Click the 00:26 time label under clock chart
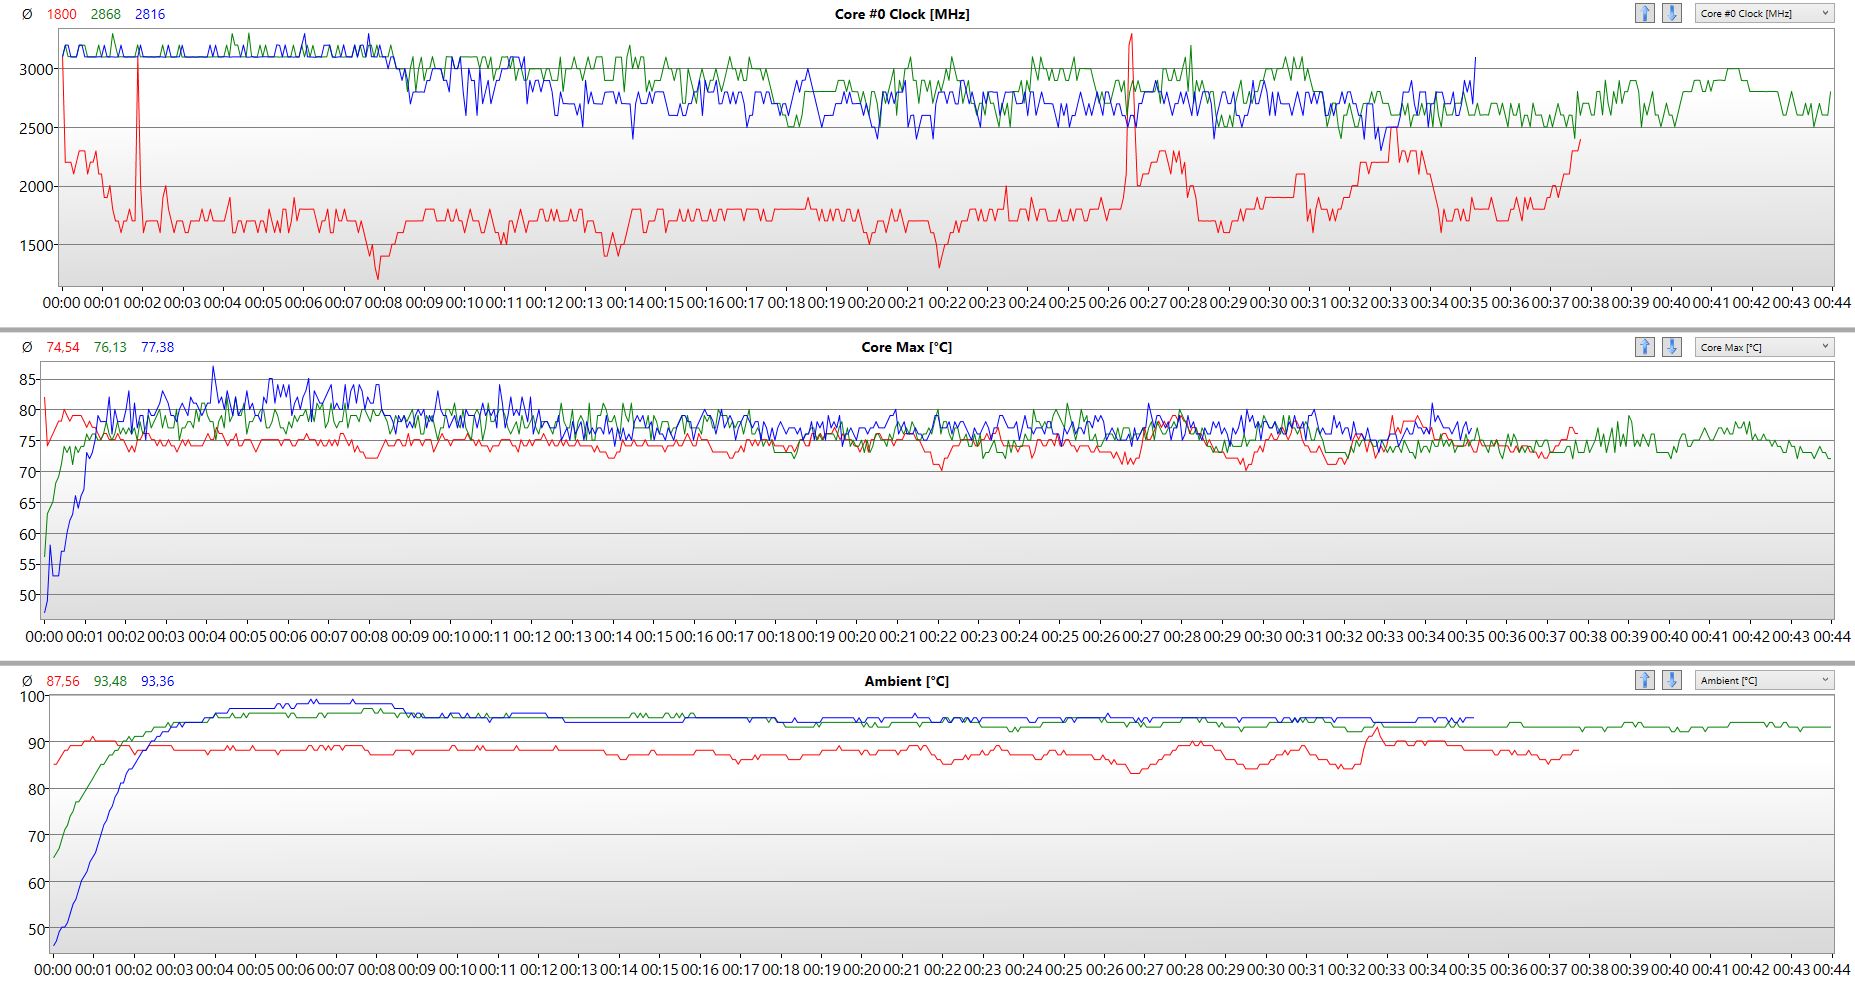1855x993 pixels. click(x=1108, y=302)
